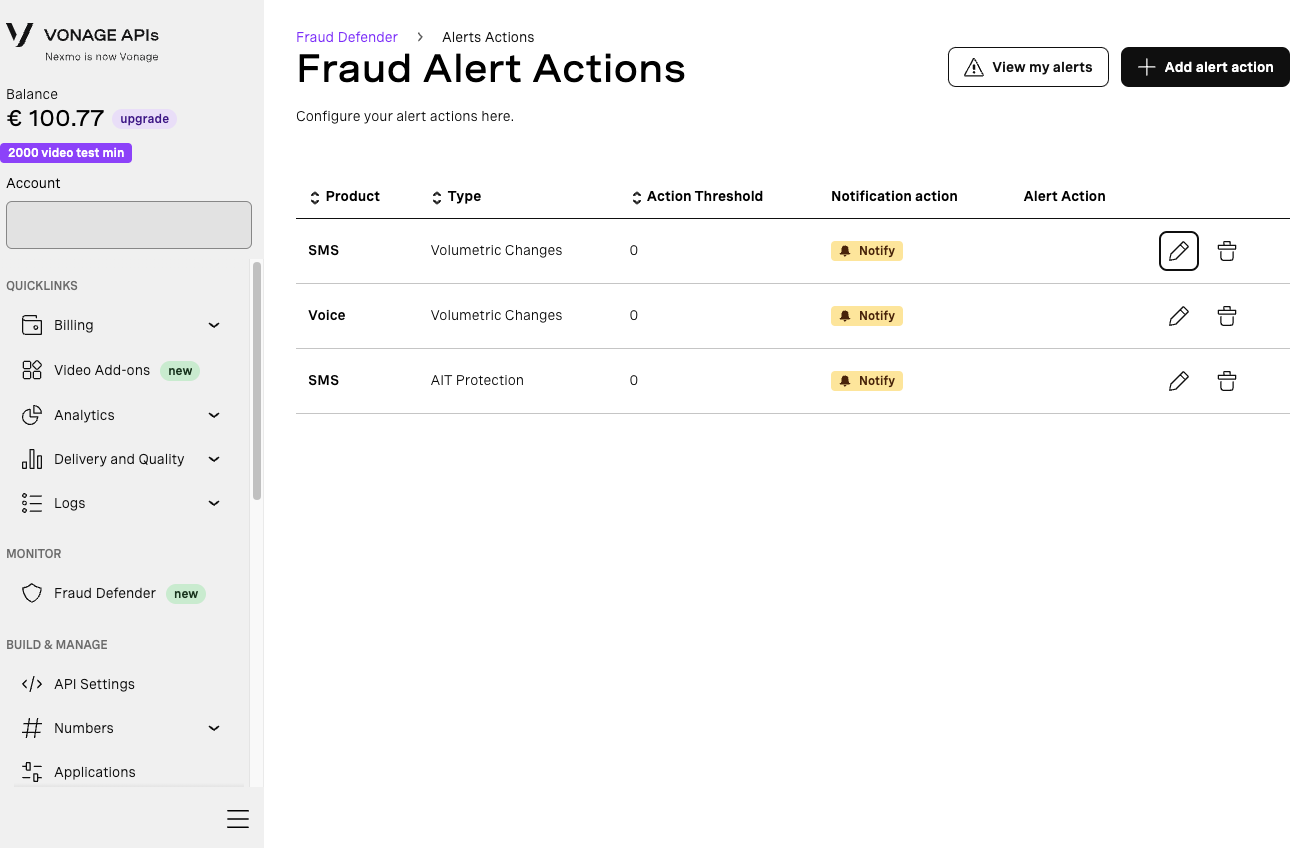The height and width of the screenshot is (848, 1301).
Task: Open Video Add-ons from the sidebar icon
Action: (32, 370)
